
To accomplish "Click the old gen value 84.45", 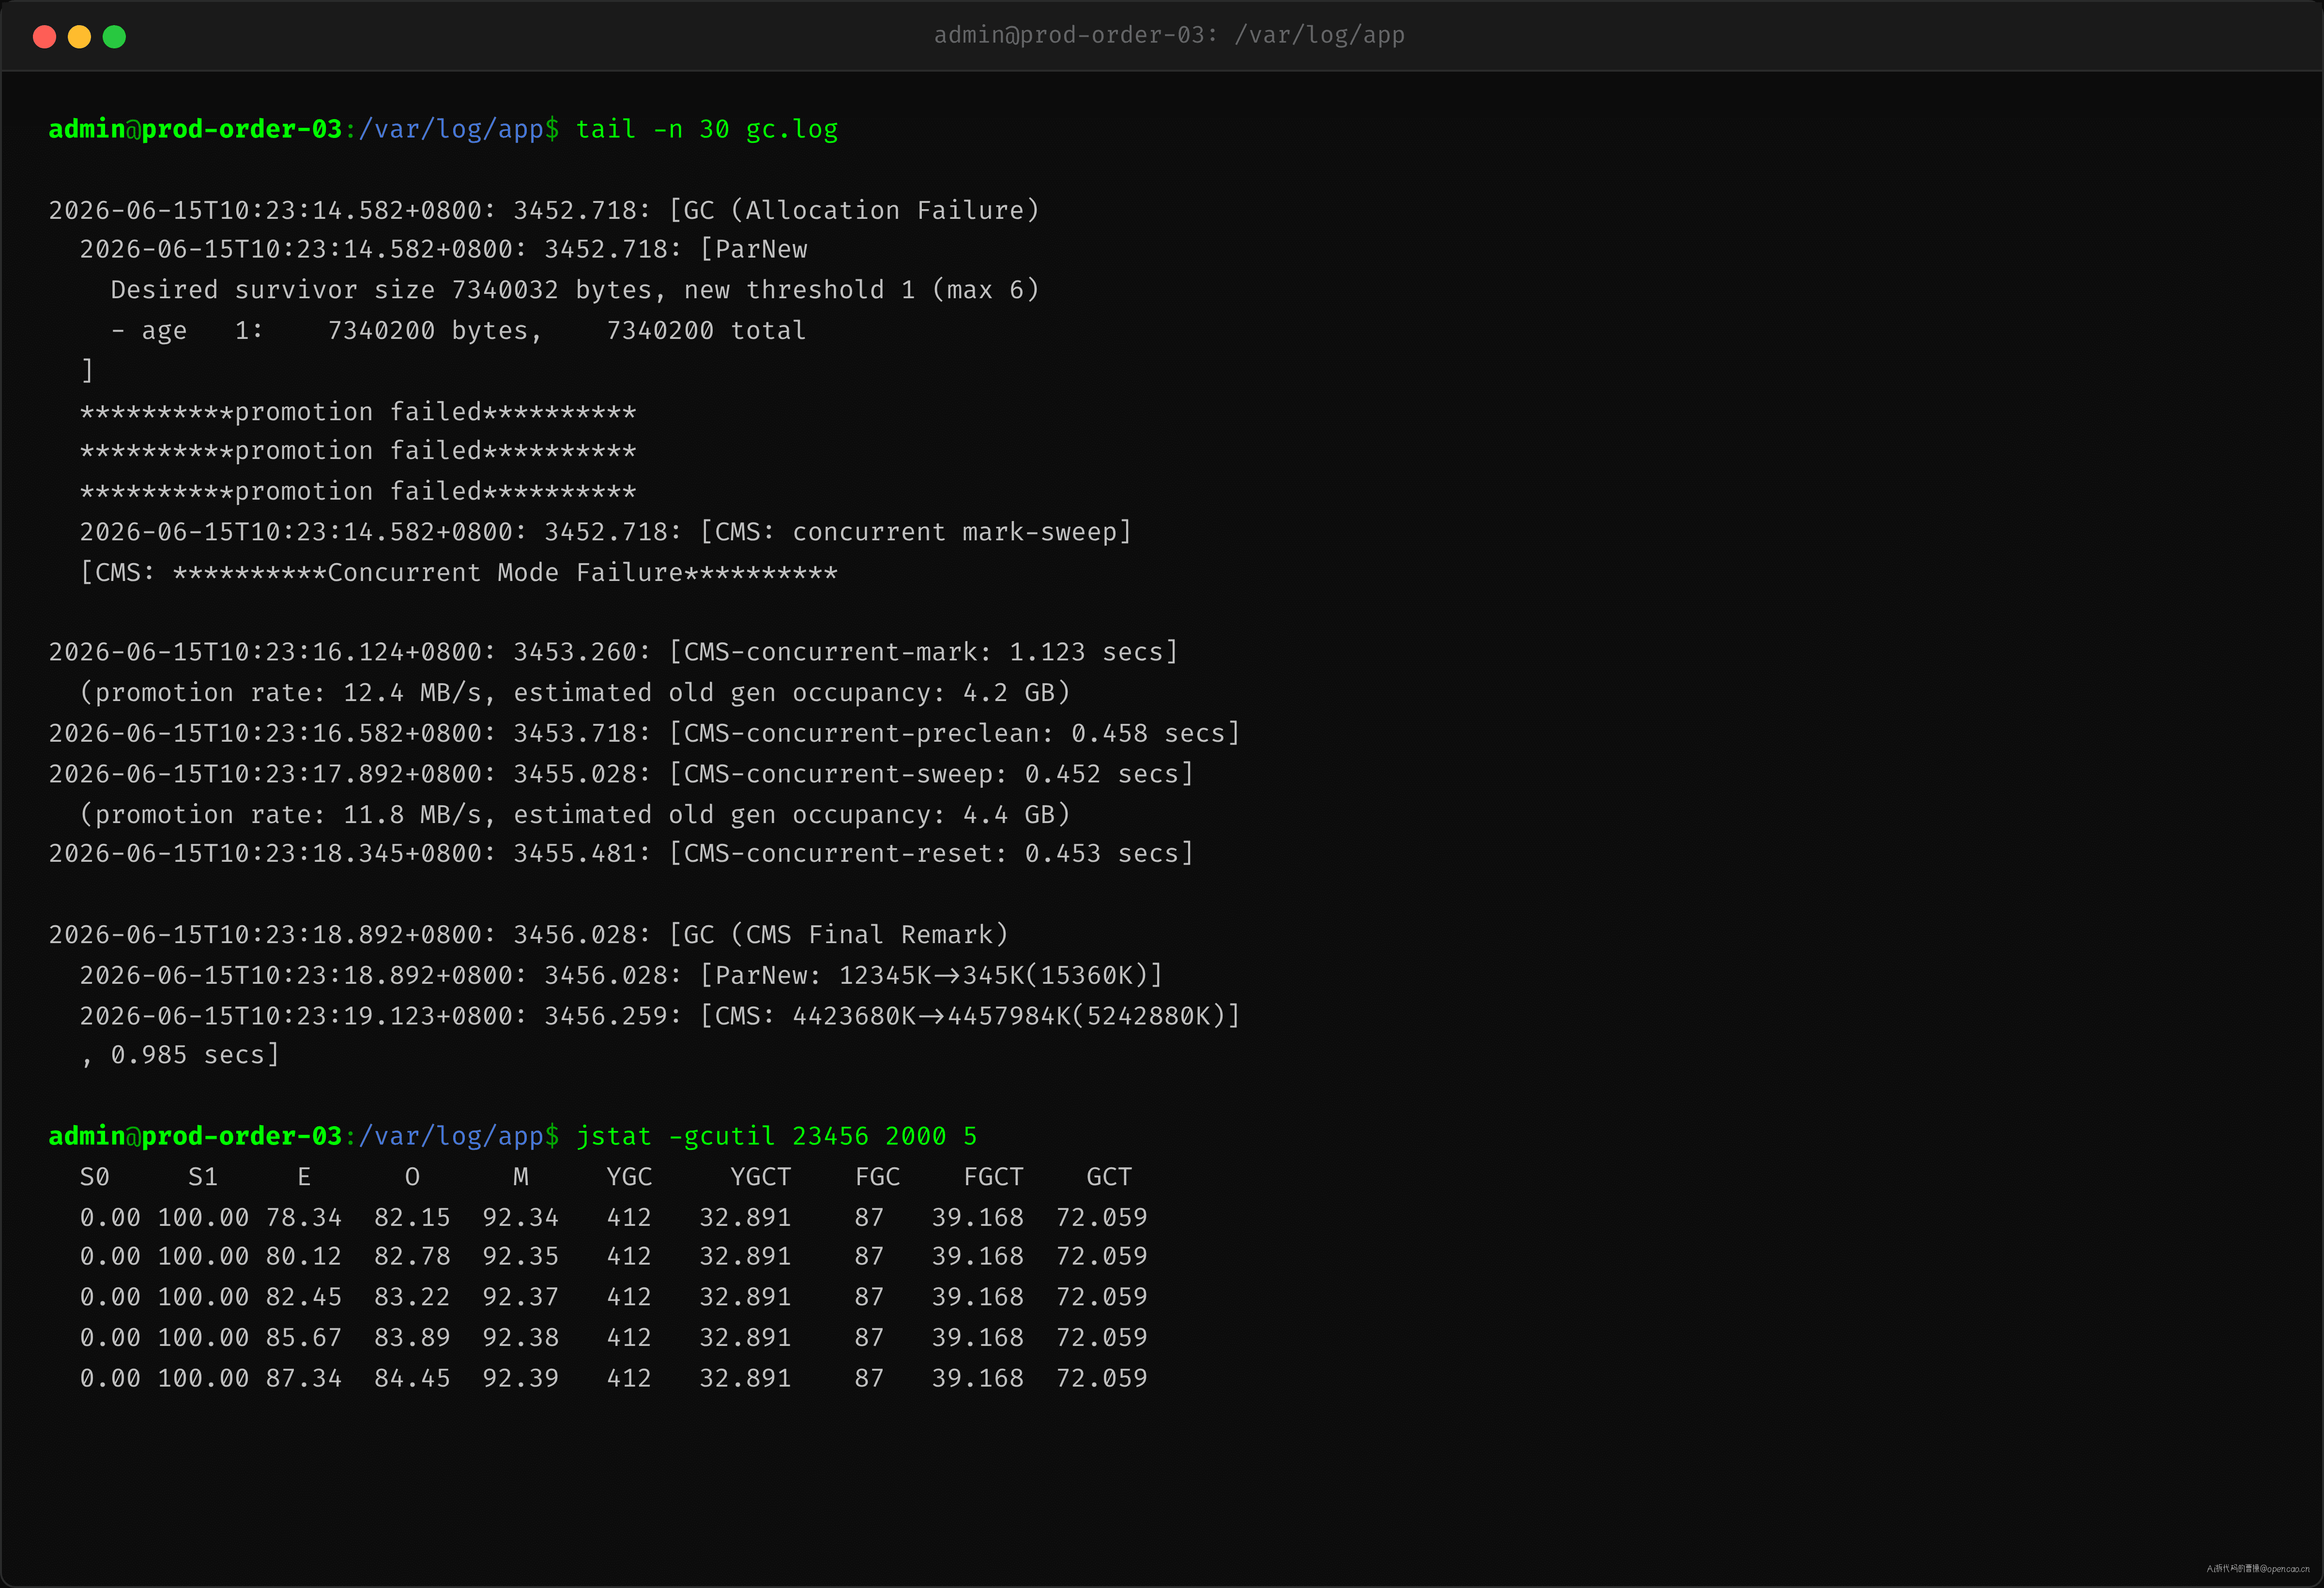I will (412, 1379).
